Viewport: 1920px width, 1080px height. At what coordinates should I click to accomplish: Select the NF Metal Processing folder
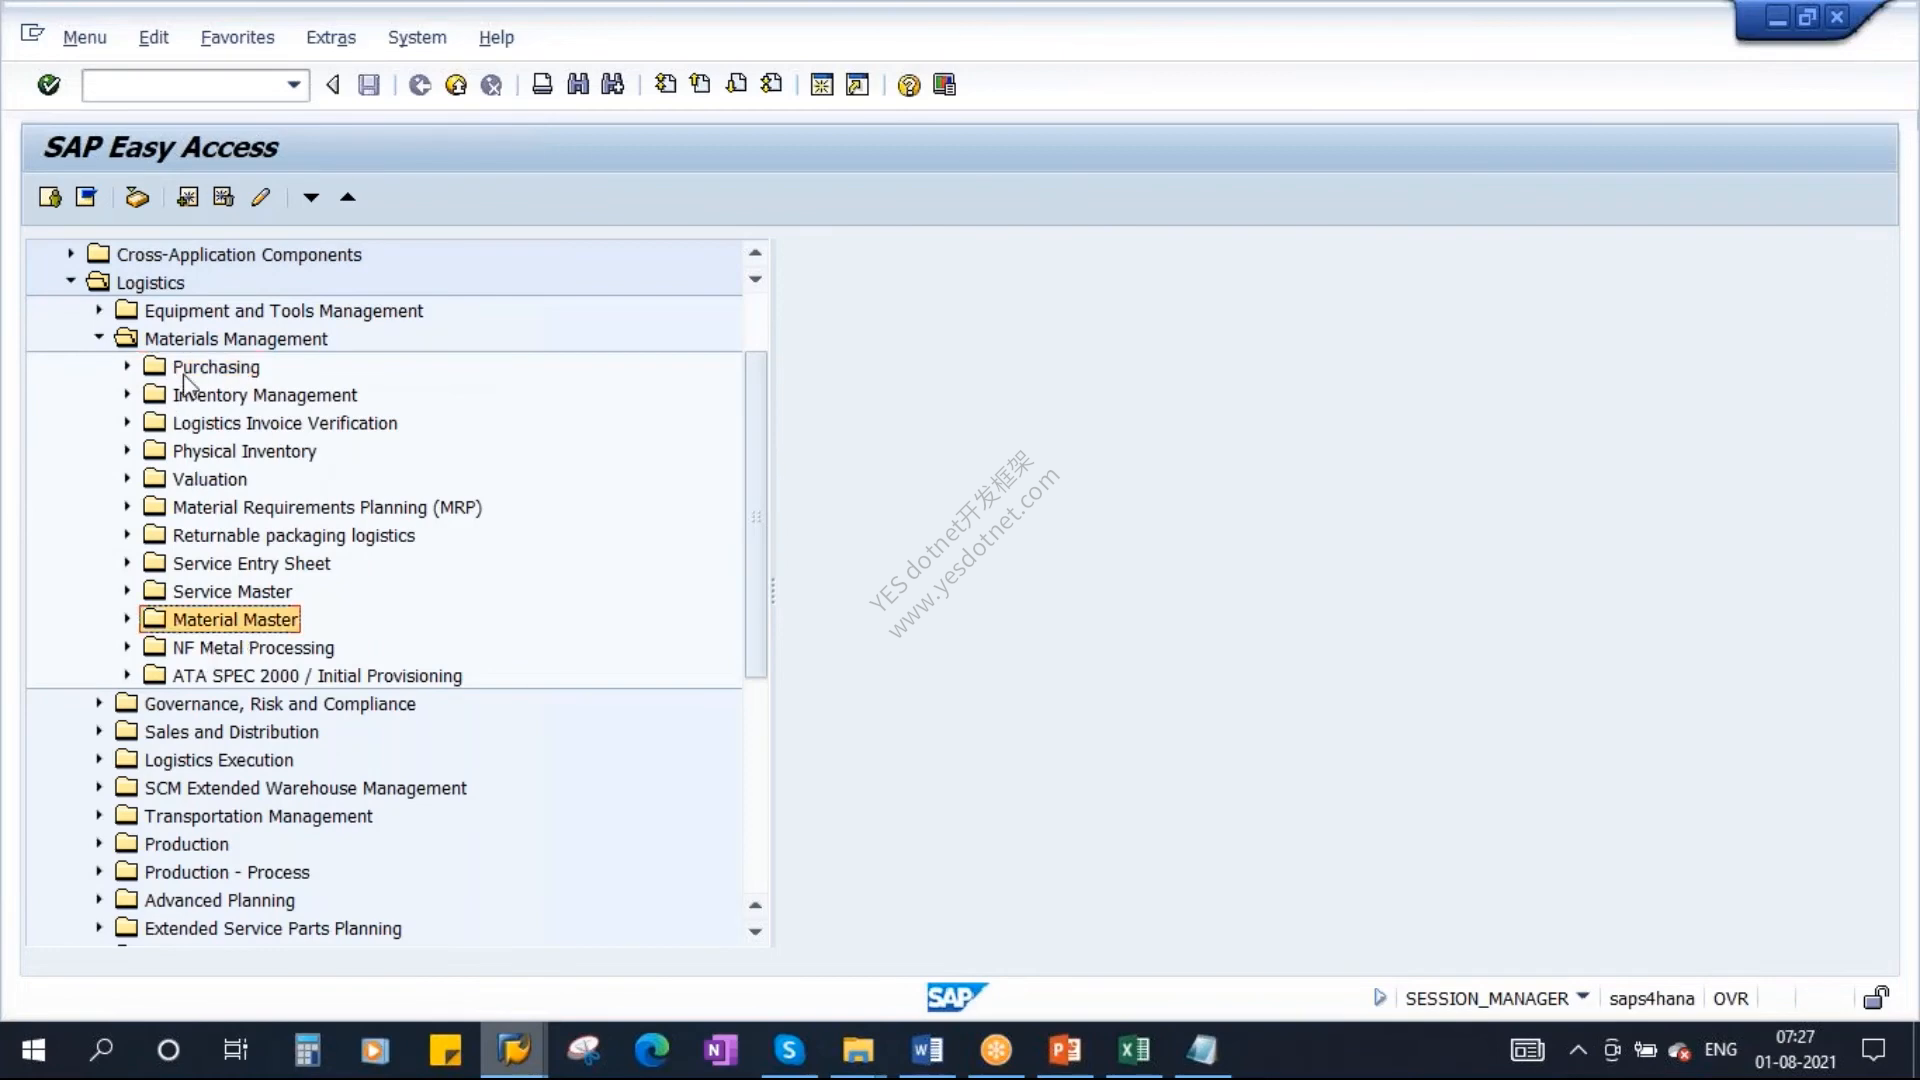253,648
